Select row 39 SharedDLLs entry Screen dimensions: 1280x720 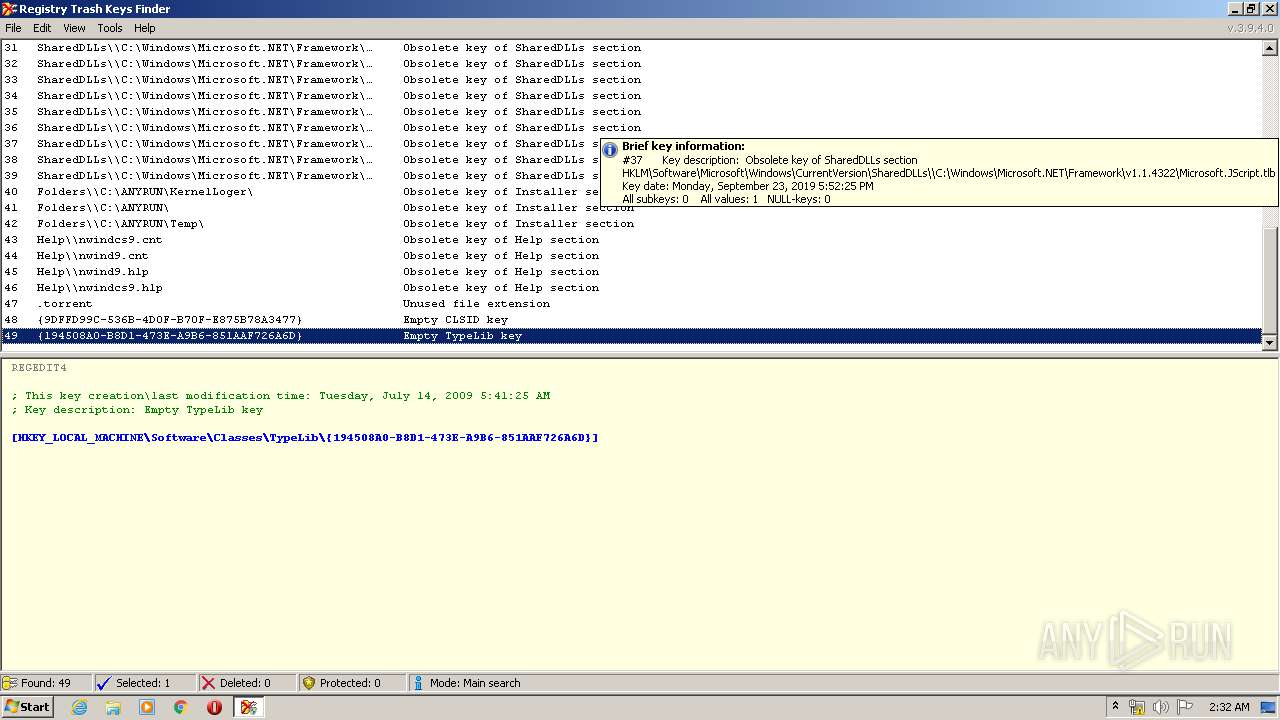coord(300,176)
